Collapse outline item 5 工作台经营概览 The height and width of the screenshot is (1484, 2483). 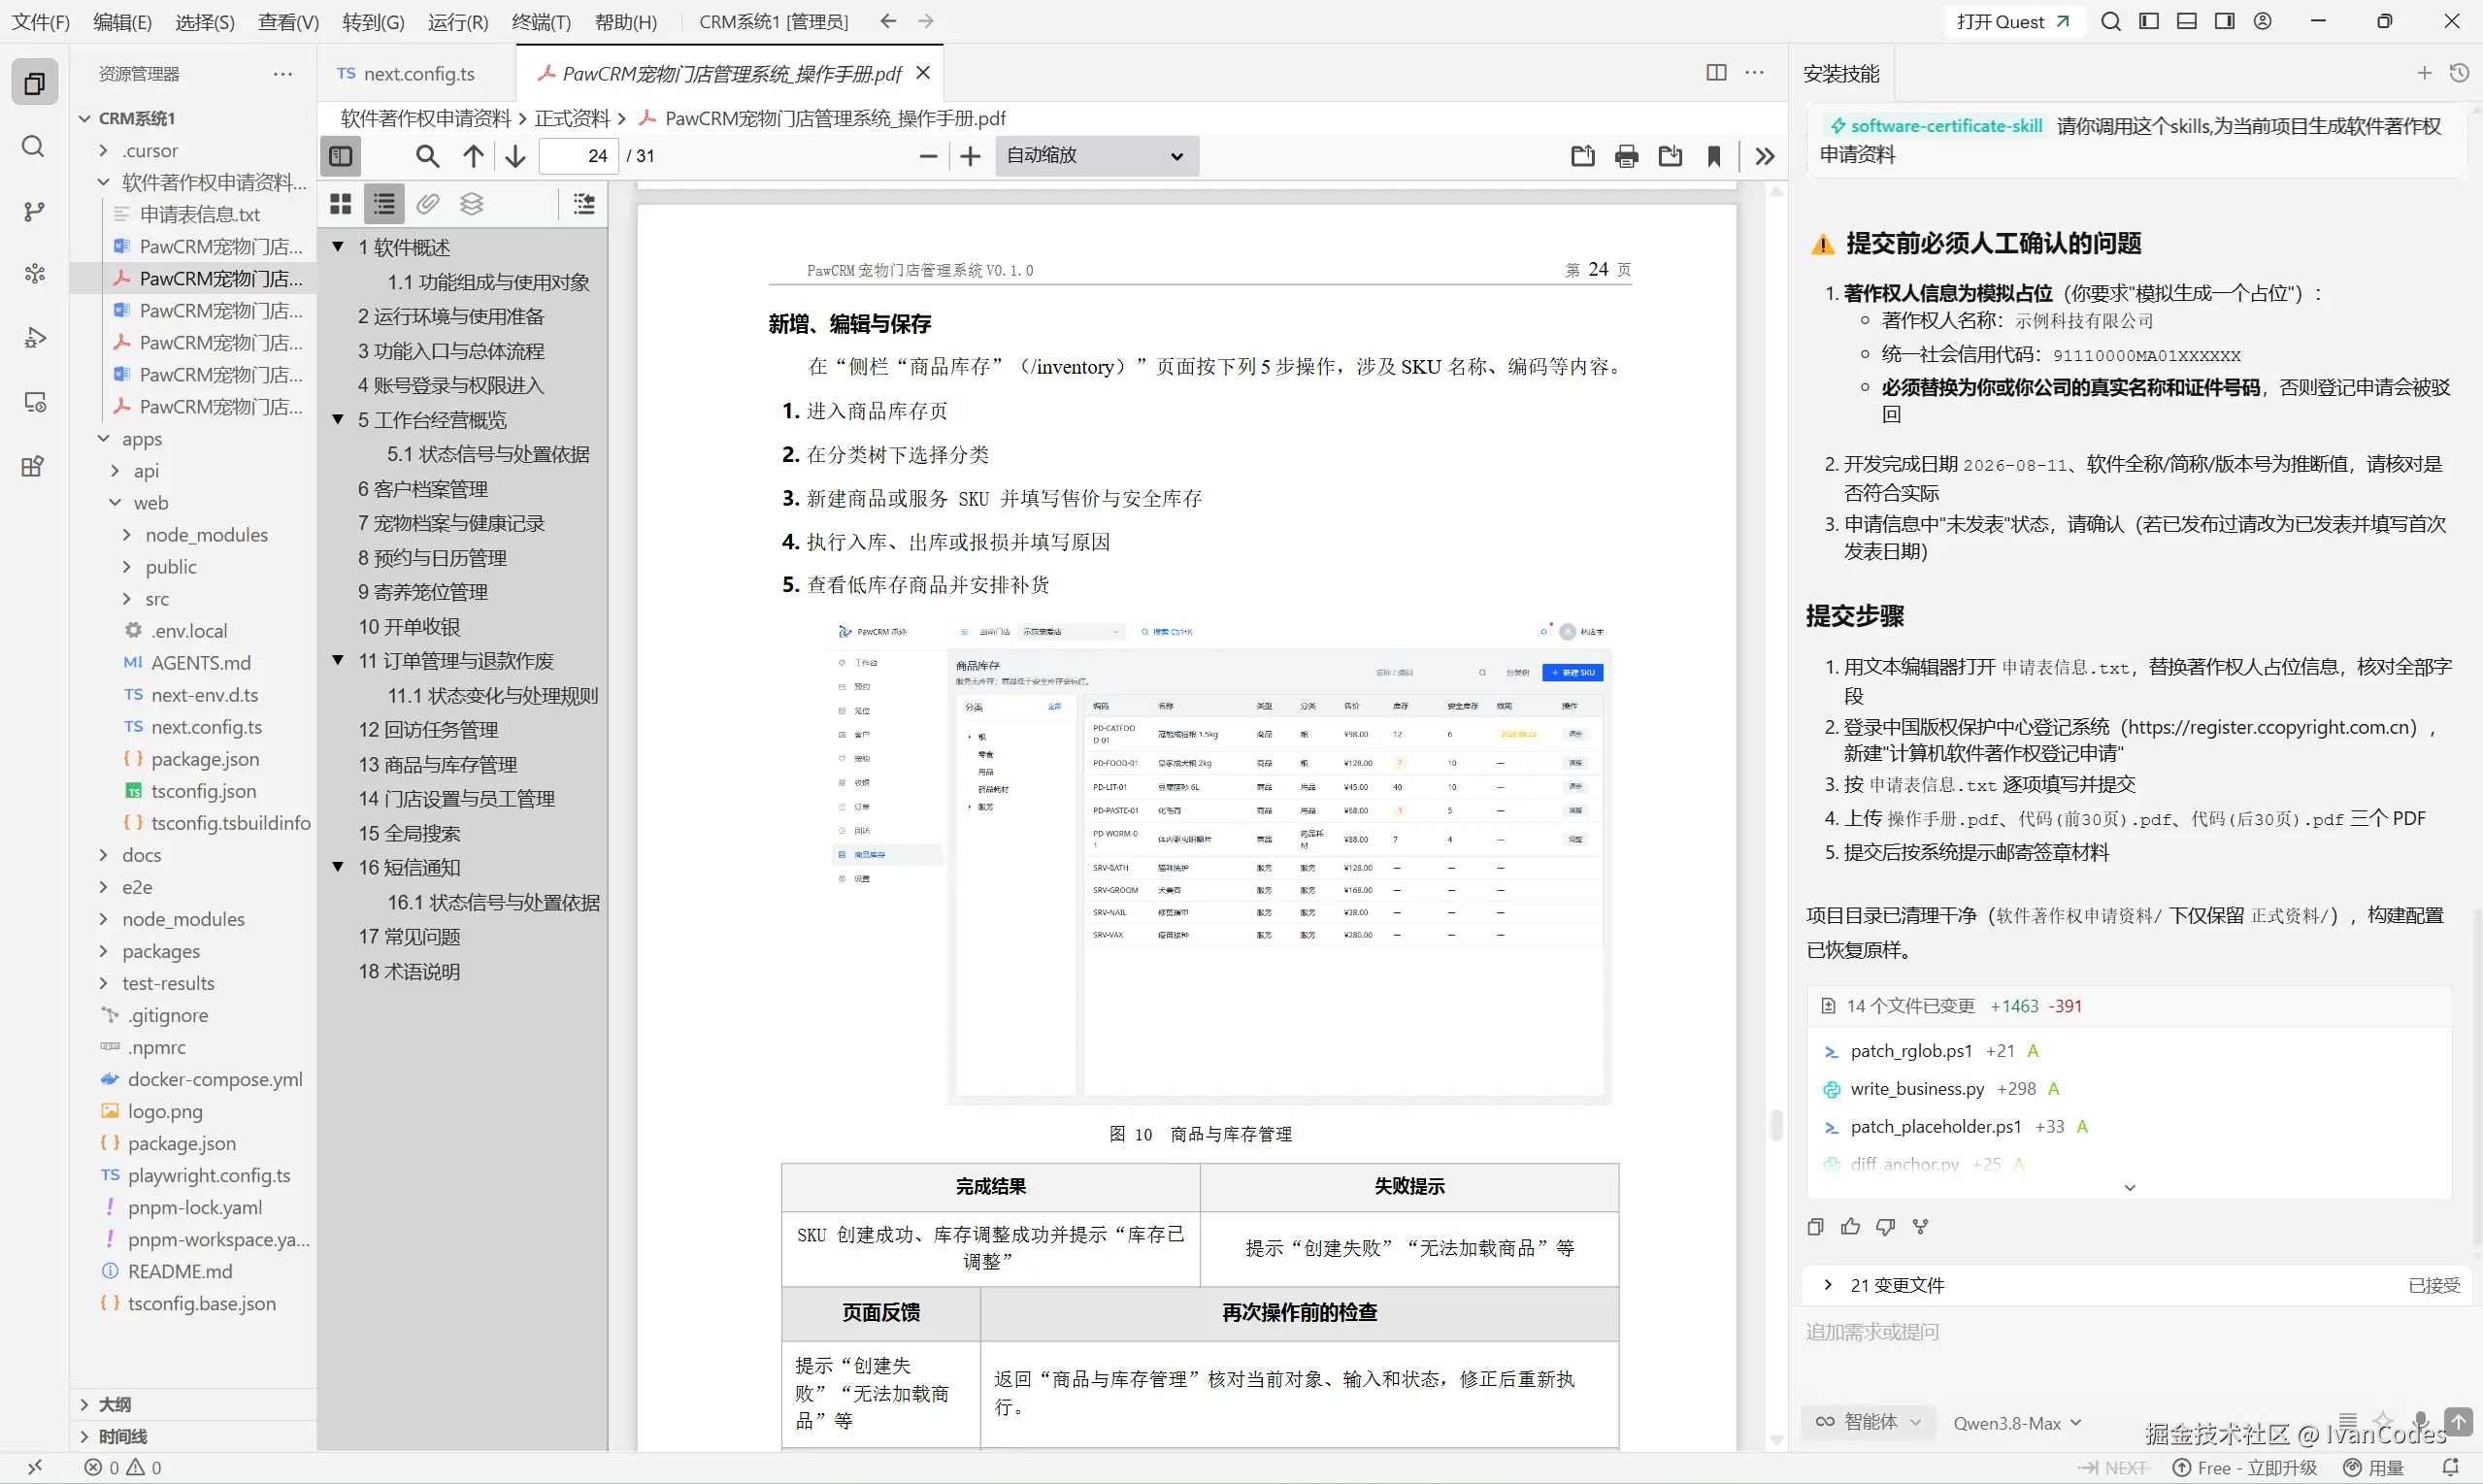tap(338, 419)
